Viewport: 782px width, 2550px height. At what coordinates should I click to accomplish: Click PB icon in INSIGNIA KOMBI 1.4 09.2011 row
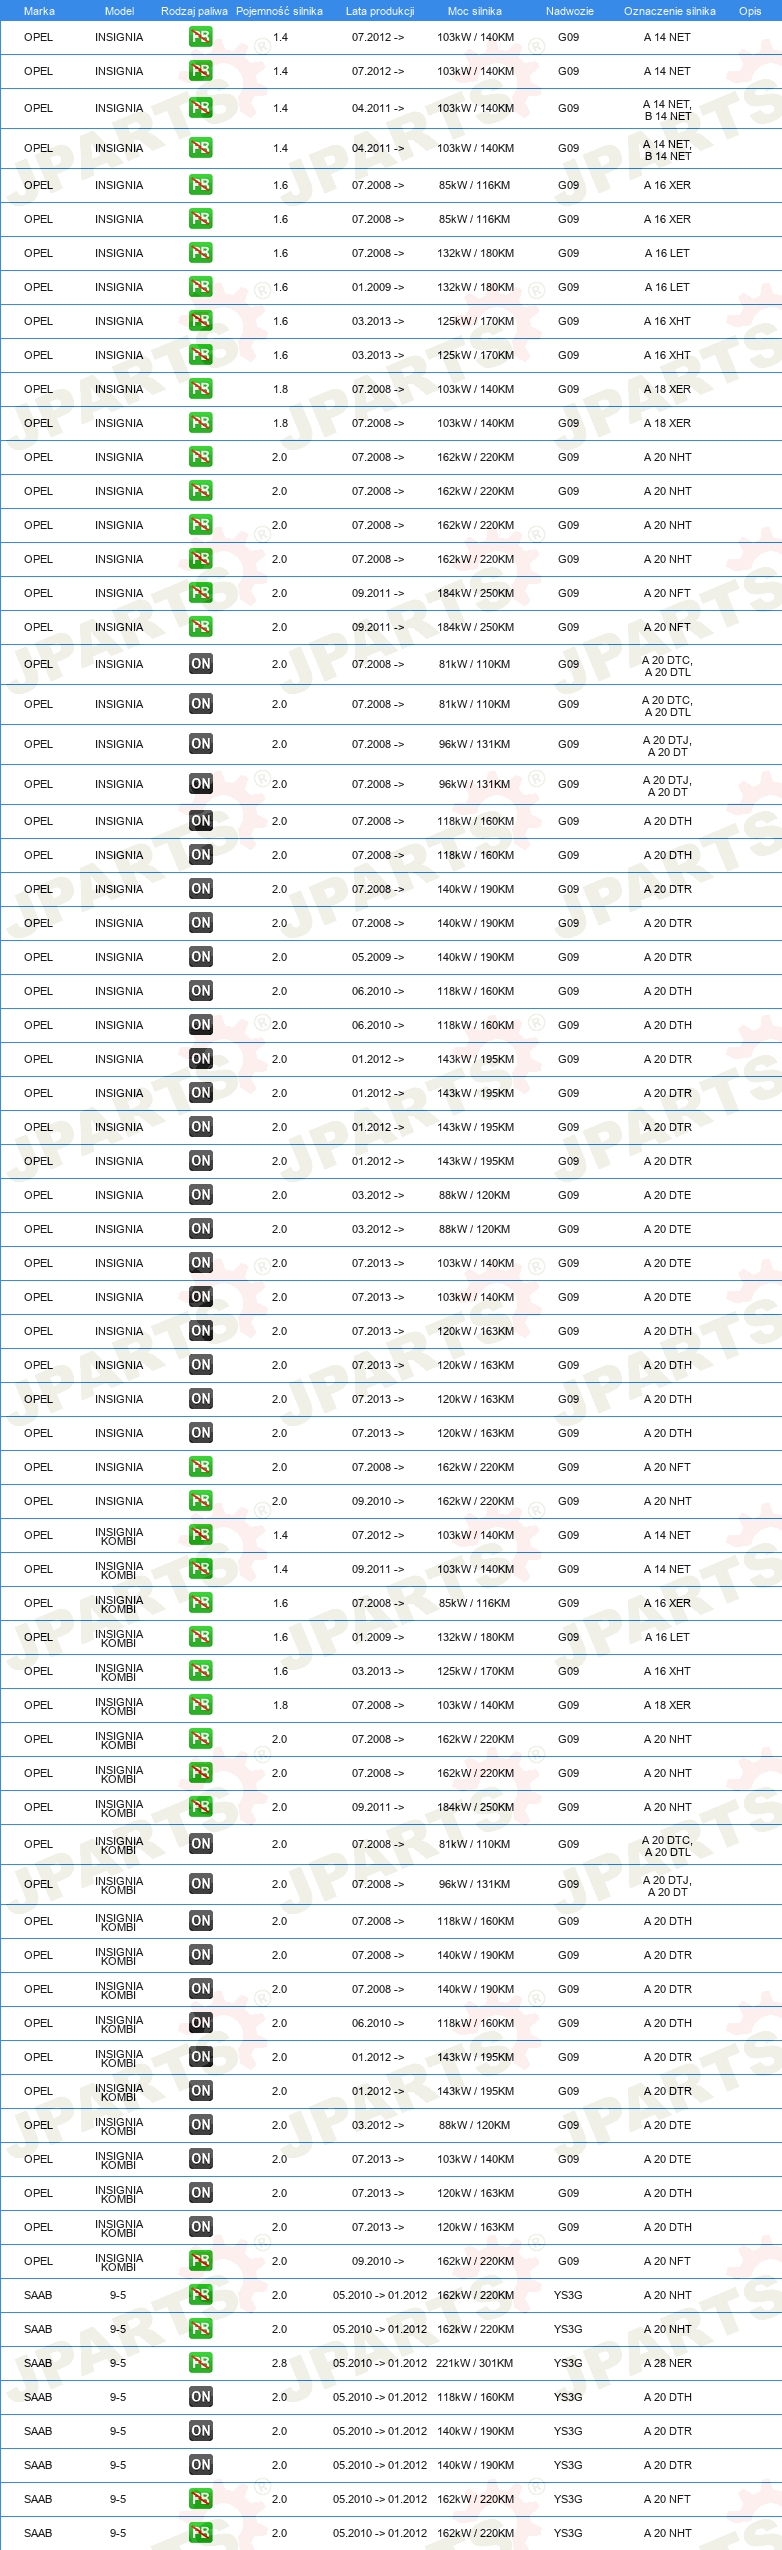201,1569
